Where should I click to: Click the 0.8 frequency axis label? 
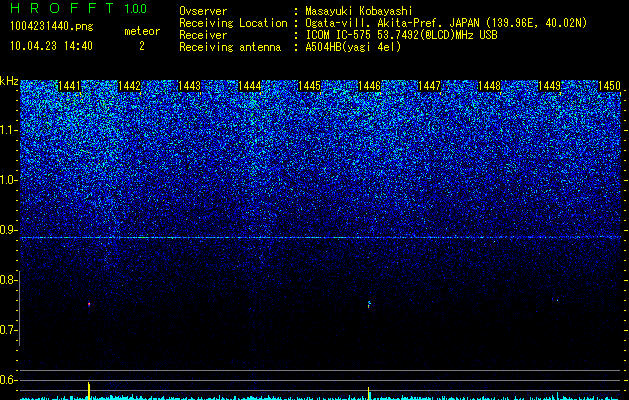[9, 280]
